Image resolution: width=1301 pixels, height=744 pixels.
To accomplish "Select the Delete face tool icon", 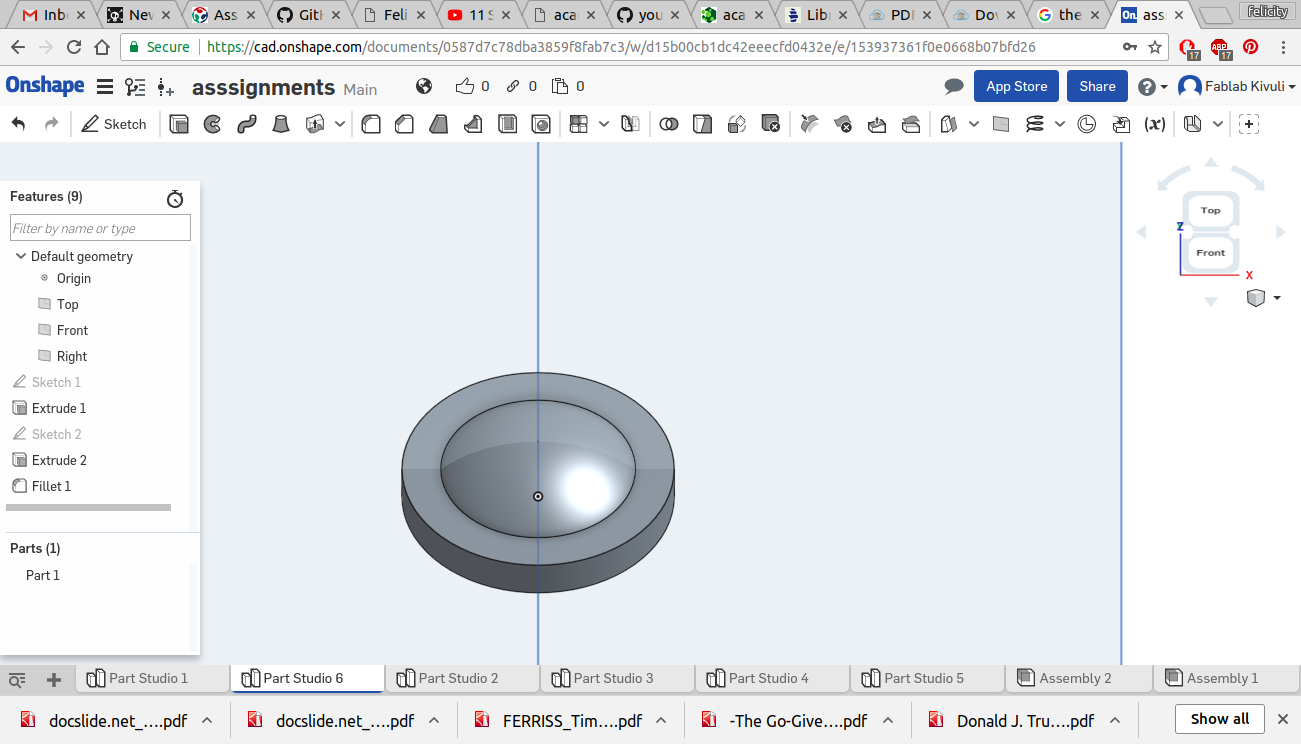I will pyautogui.click(x=843, y=124).
